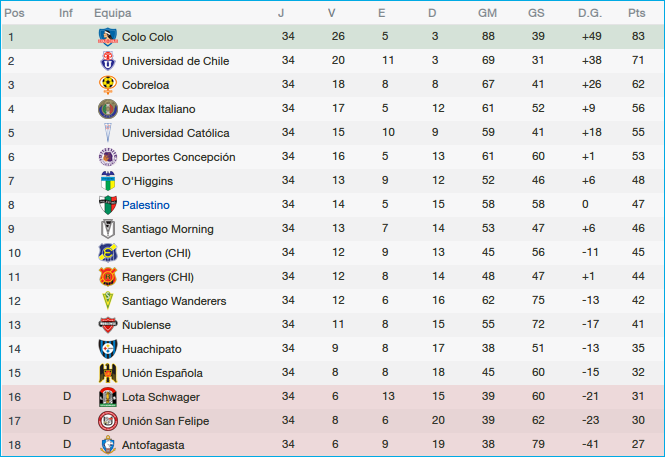
Task: Click the Universidad de Chile crest icon
Action: click(107, 61)
